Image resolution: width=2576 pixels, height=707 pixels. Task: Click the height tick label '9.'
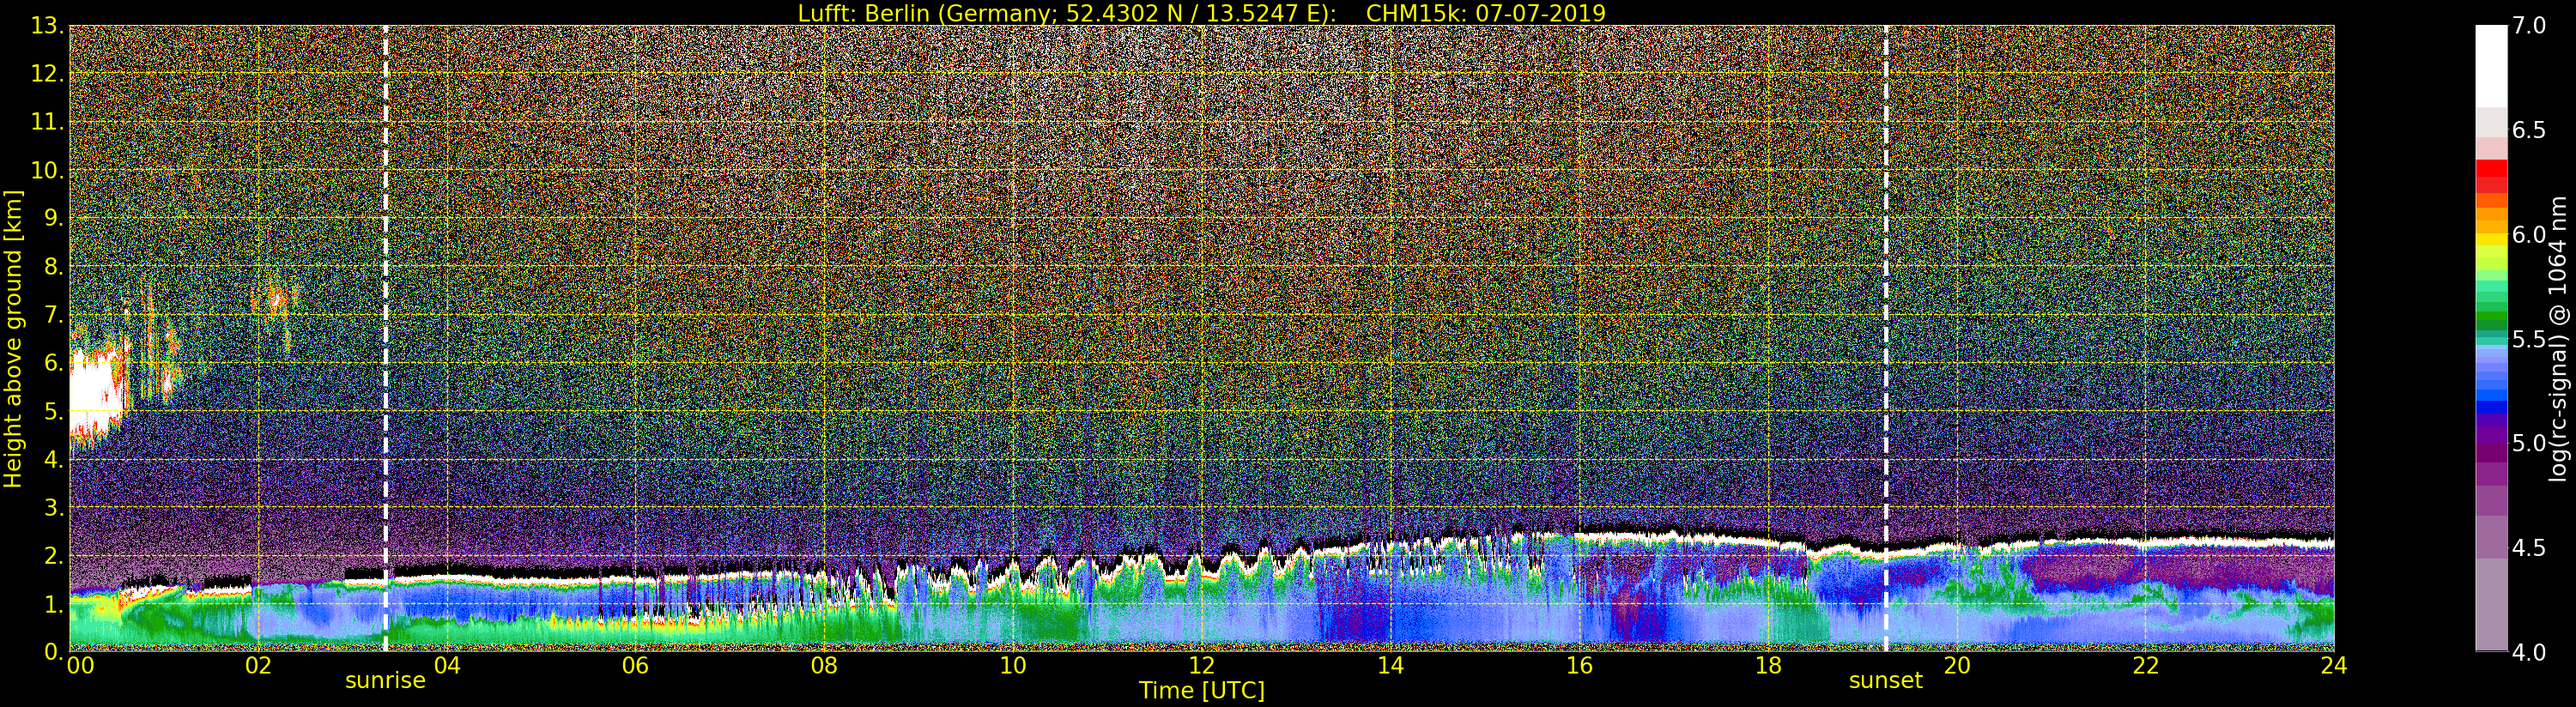pyautogui.click(x=53, y=218)
